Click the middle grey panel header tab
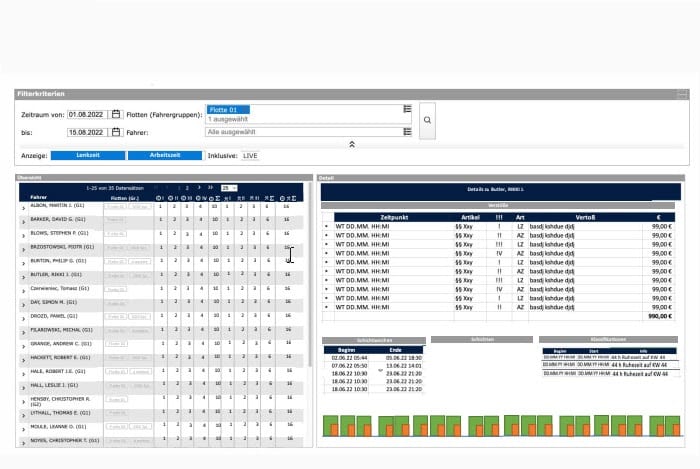Image resolution: width=700 pixels, height=469 pixels. coord(482,340)
